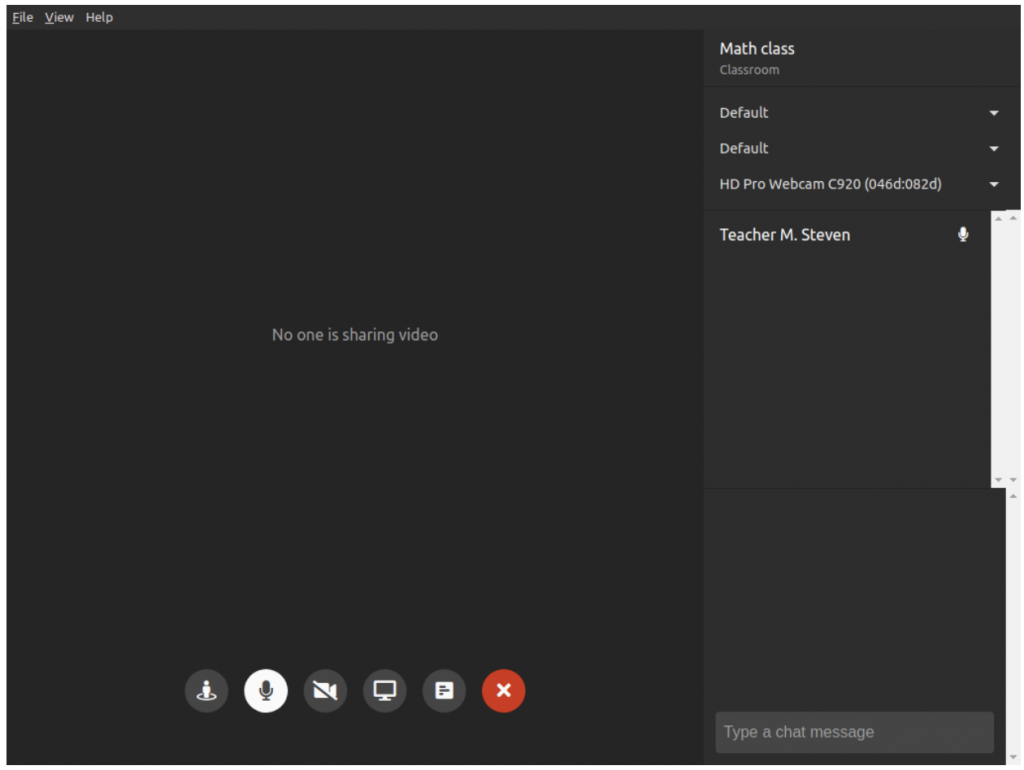Open the View menu
Image resolution: width=1024 pixels, height=770 pixels.
59,17
